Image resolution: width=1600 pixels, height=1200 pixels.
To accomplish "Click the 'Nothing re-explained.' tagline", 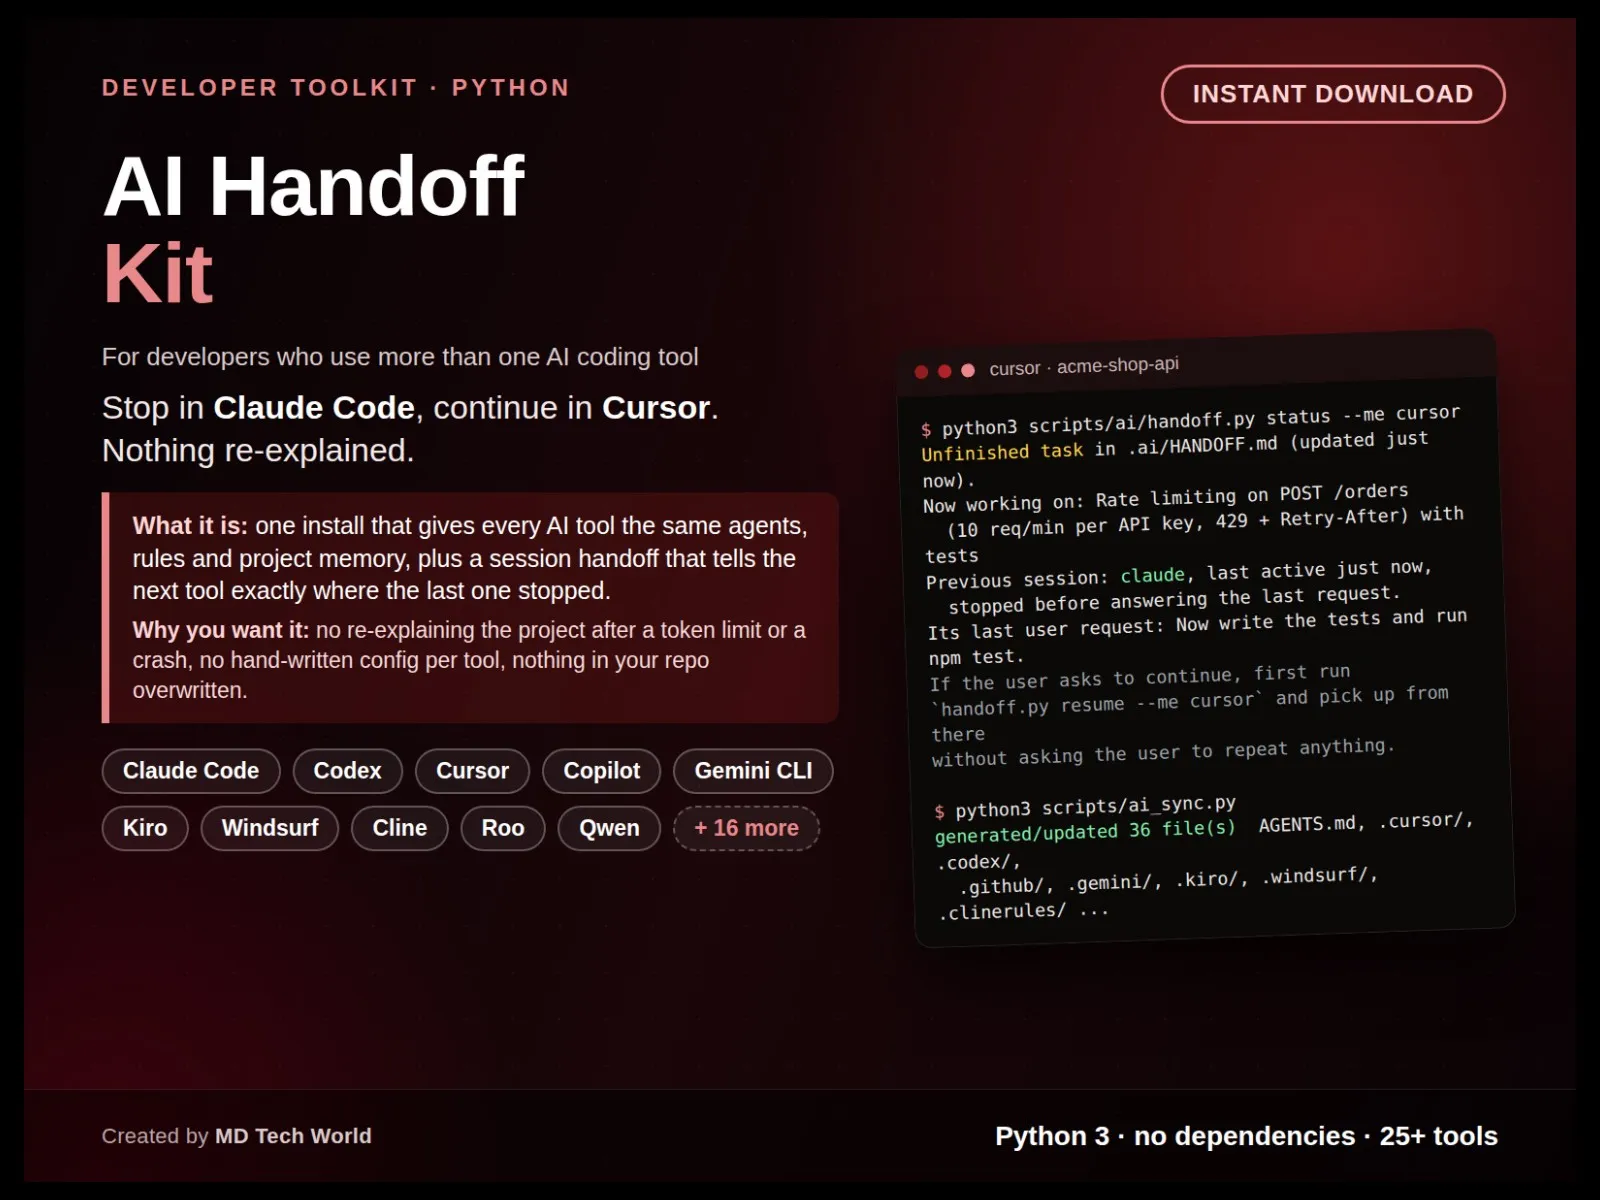I will [258, 451].
